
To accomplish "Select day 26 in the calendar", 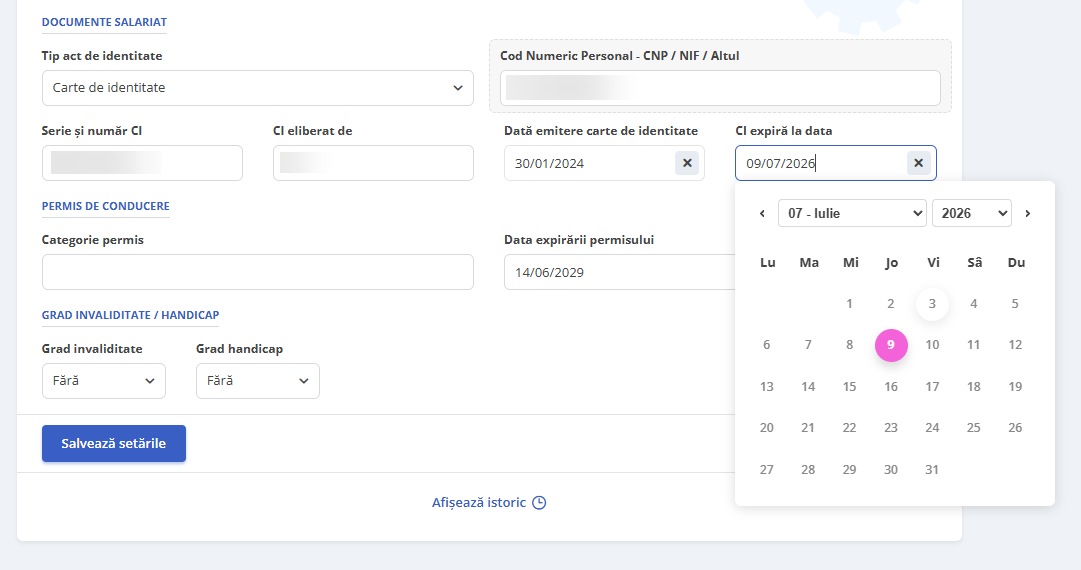I will click(x=1015, y=428).
